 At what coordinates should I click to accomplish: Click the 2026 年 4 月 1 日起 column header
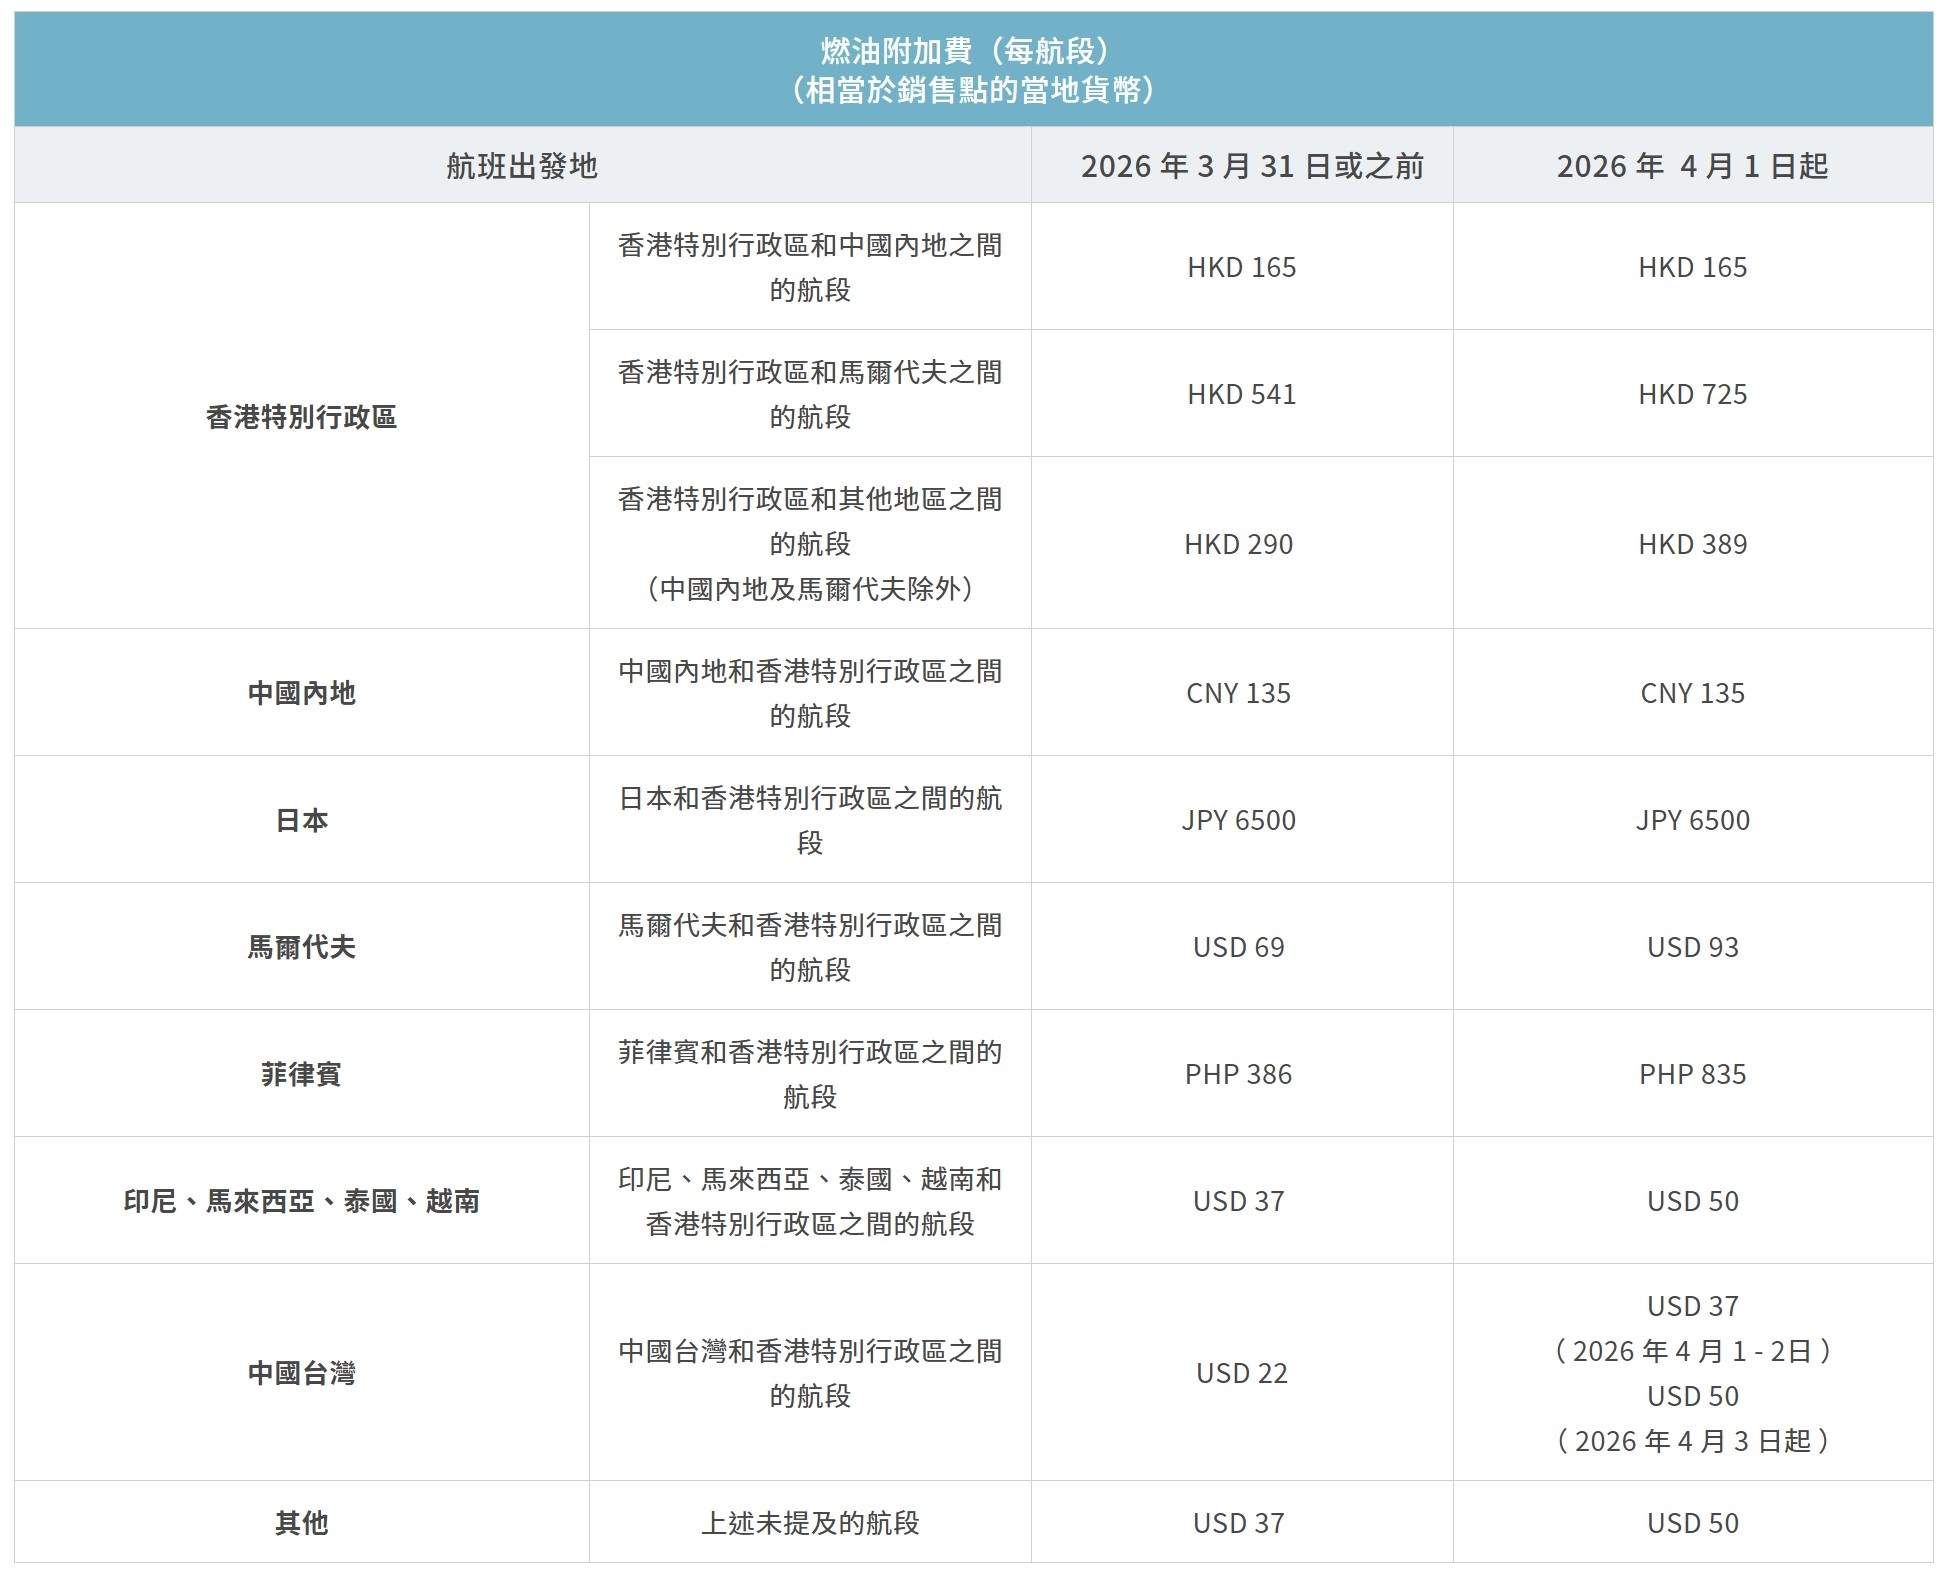(x=1699, y=166)
